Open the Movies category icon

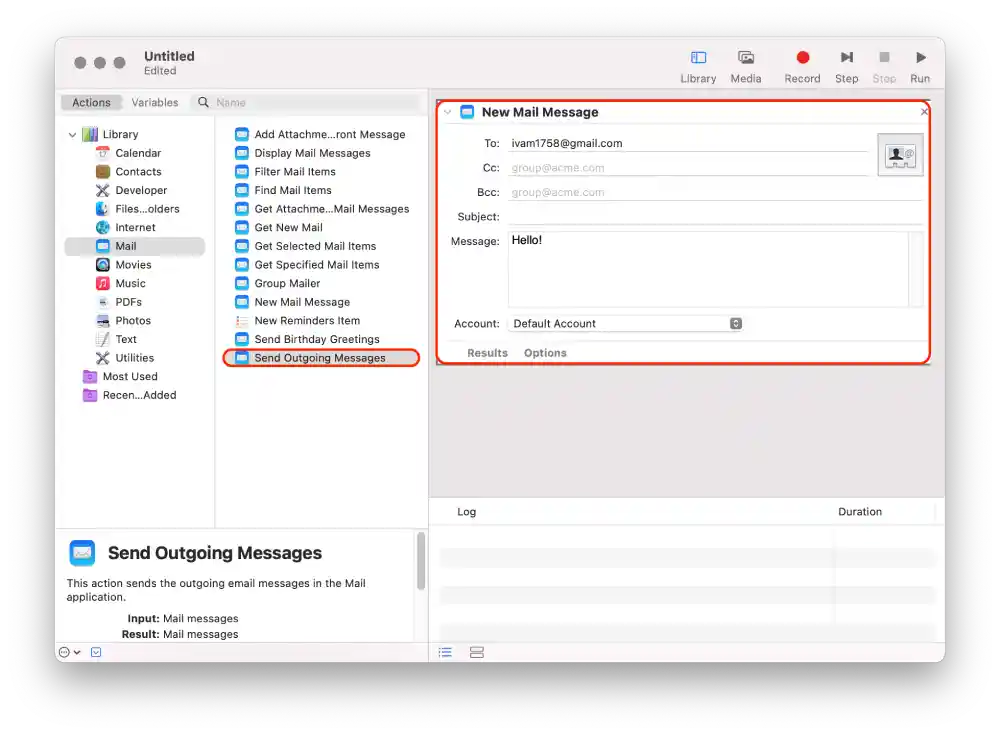[103, 265]
